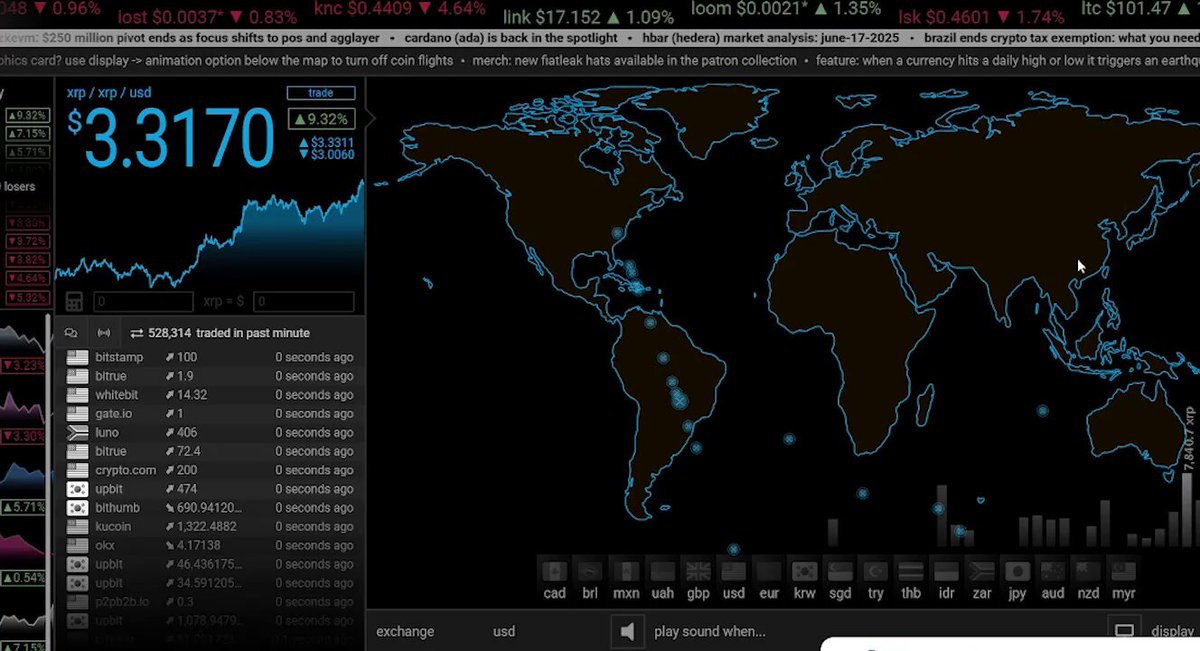Open the brazil ends crypto tax exemption headline
The width and height of the screenshot is (1200, 651).
(x=1061, y=38)
